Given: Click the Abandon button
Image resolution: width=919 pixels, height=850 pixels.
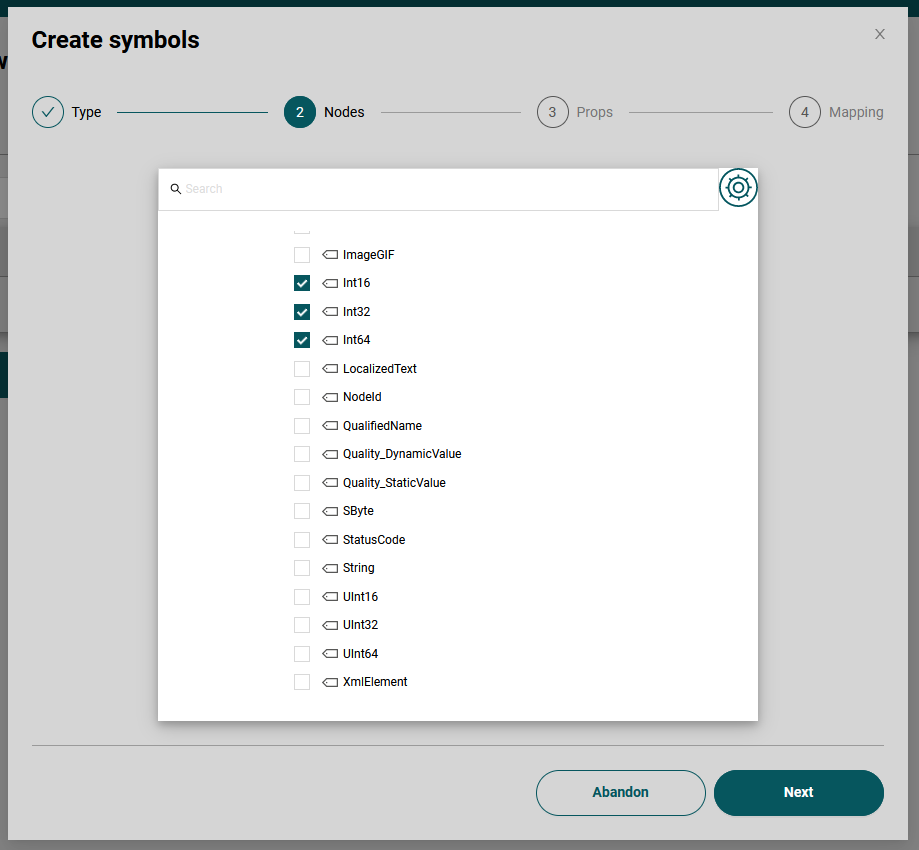Looking at the screenshot, I should 620,792.
